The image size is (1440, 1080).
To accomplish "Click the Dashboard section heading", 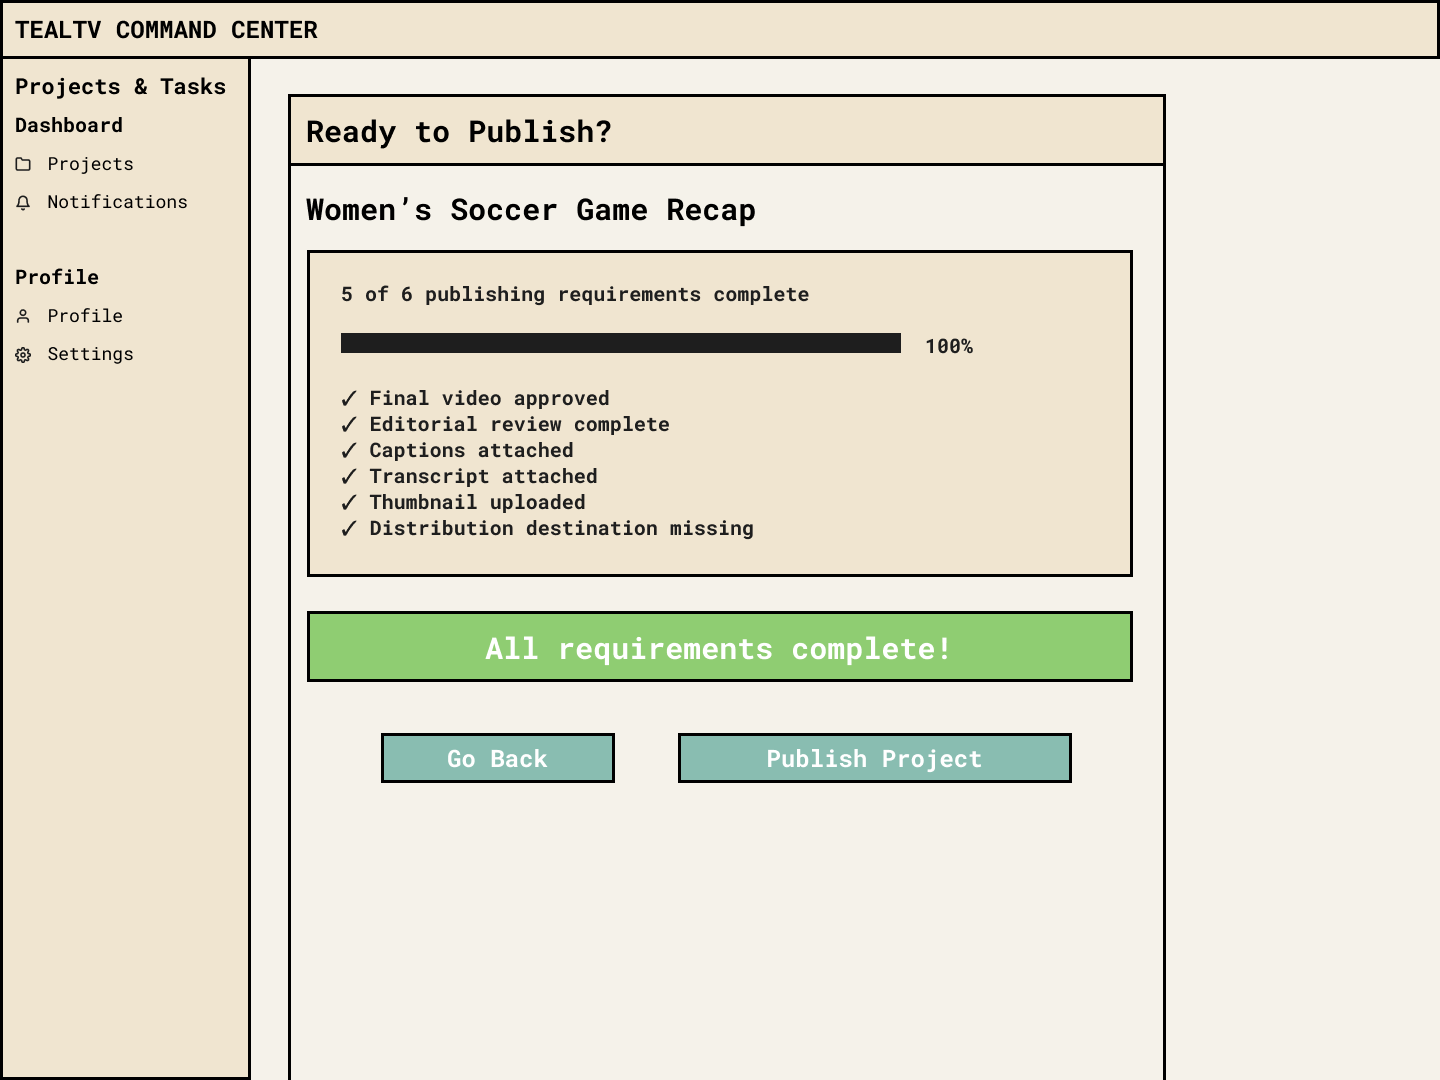I will 69,125.
